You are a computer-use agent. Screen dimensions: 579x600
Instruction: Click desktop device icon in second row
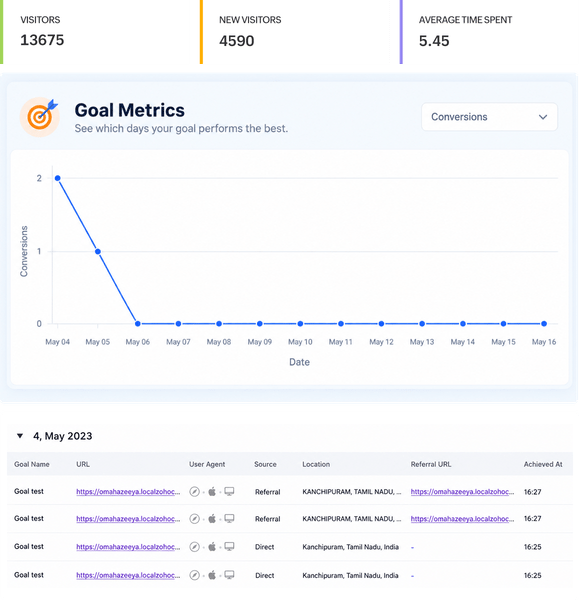pyautogui.click(x=229, y=518)
